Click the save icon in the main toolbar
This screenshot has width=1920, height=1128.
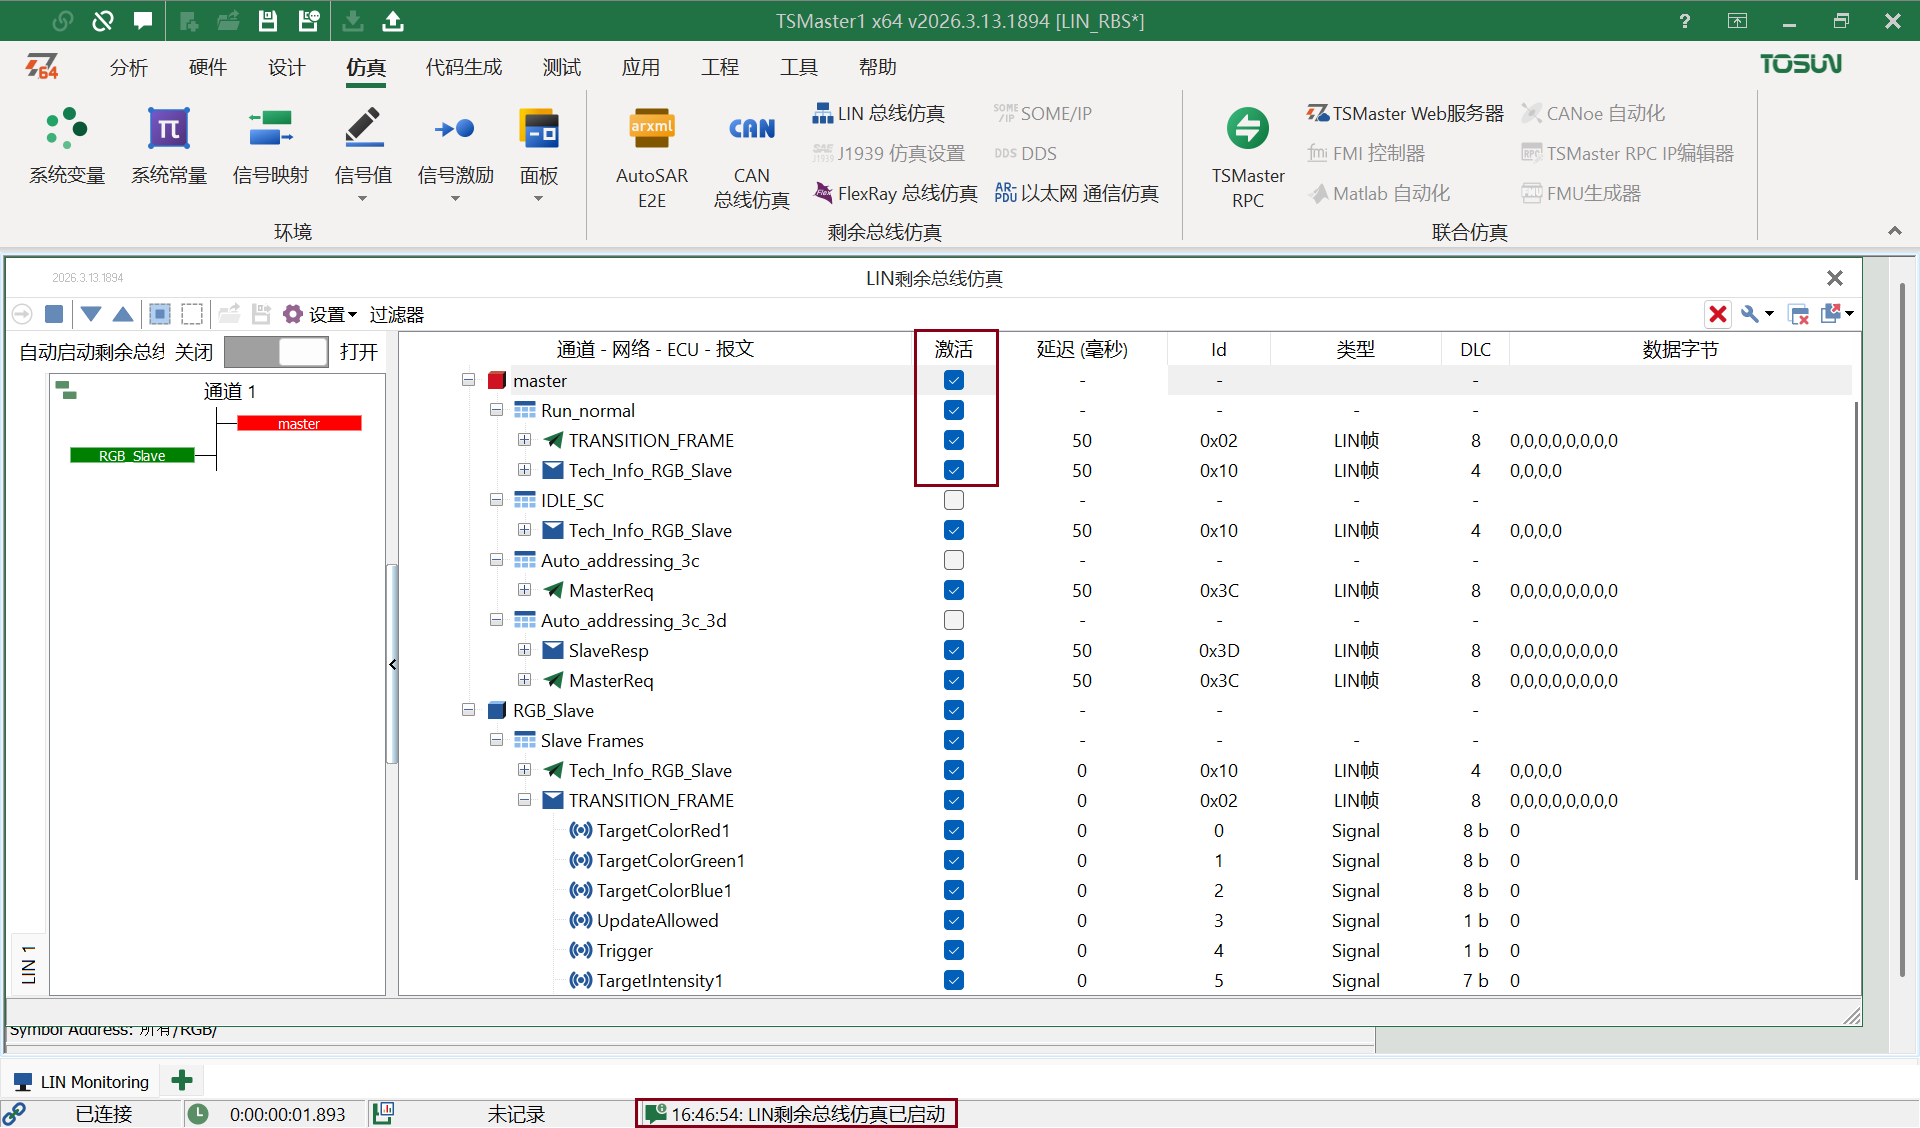[267, 20]
